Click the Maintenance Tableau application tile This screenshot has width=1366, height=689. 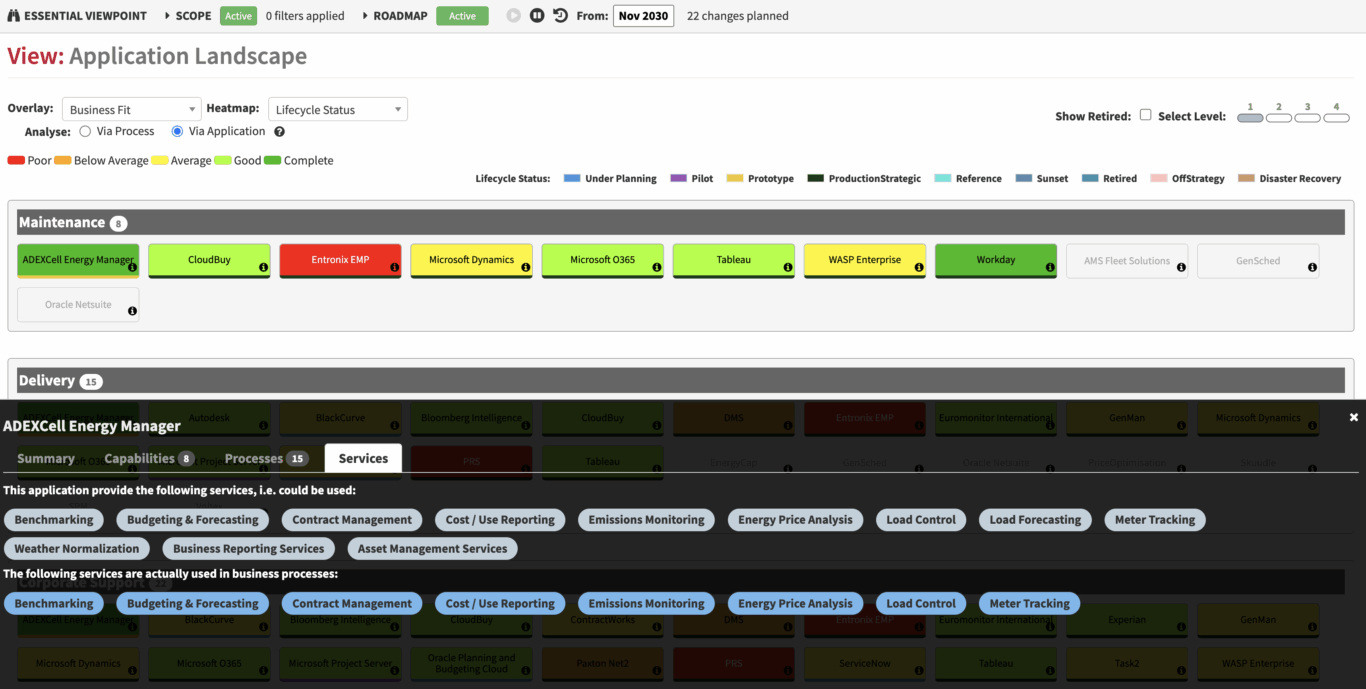tap(733, 260)
